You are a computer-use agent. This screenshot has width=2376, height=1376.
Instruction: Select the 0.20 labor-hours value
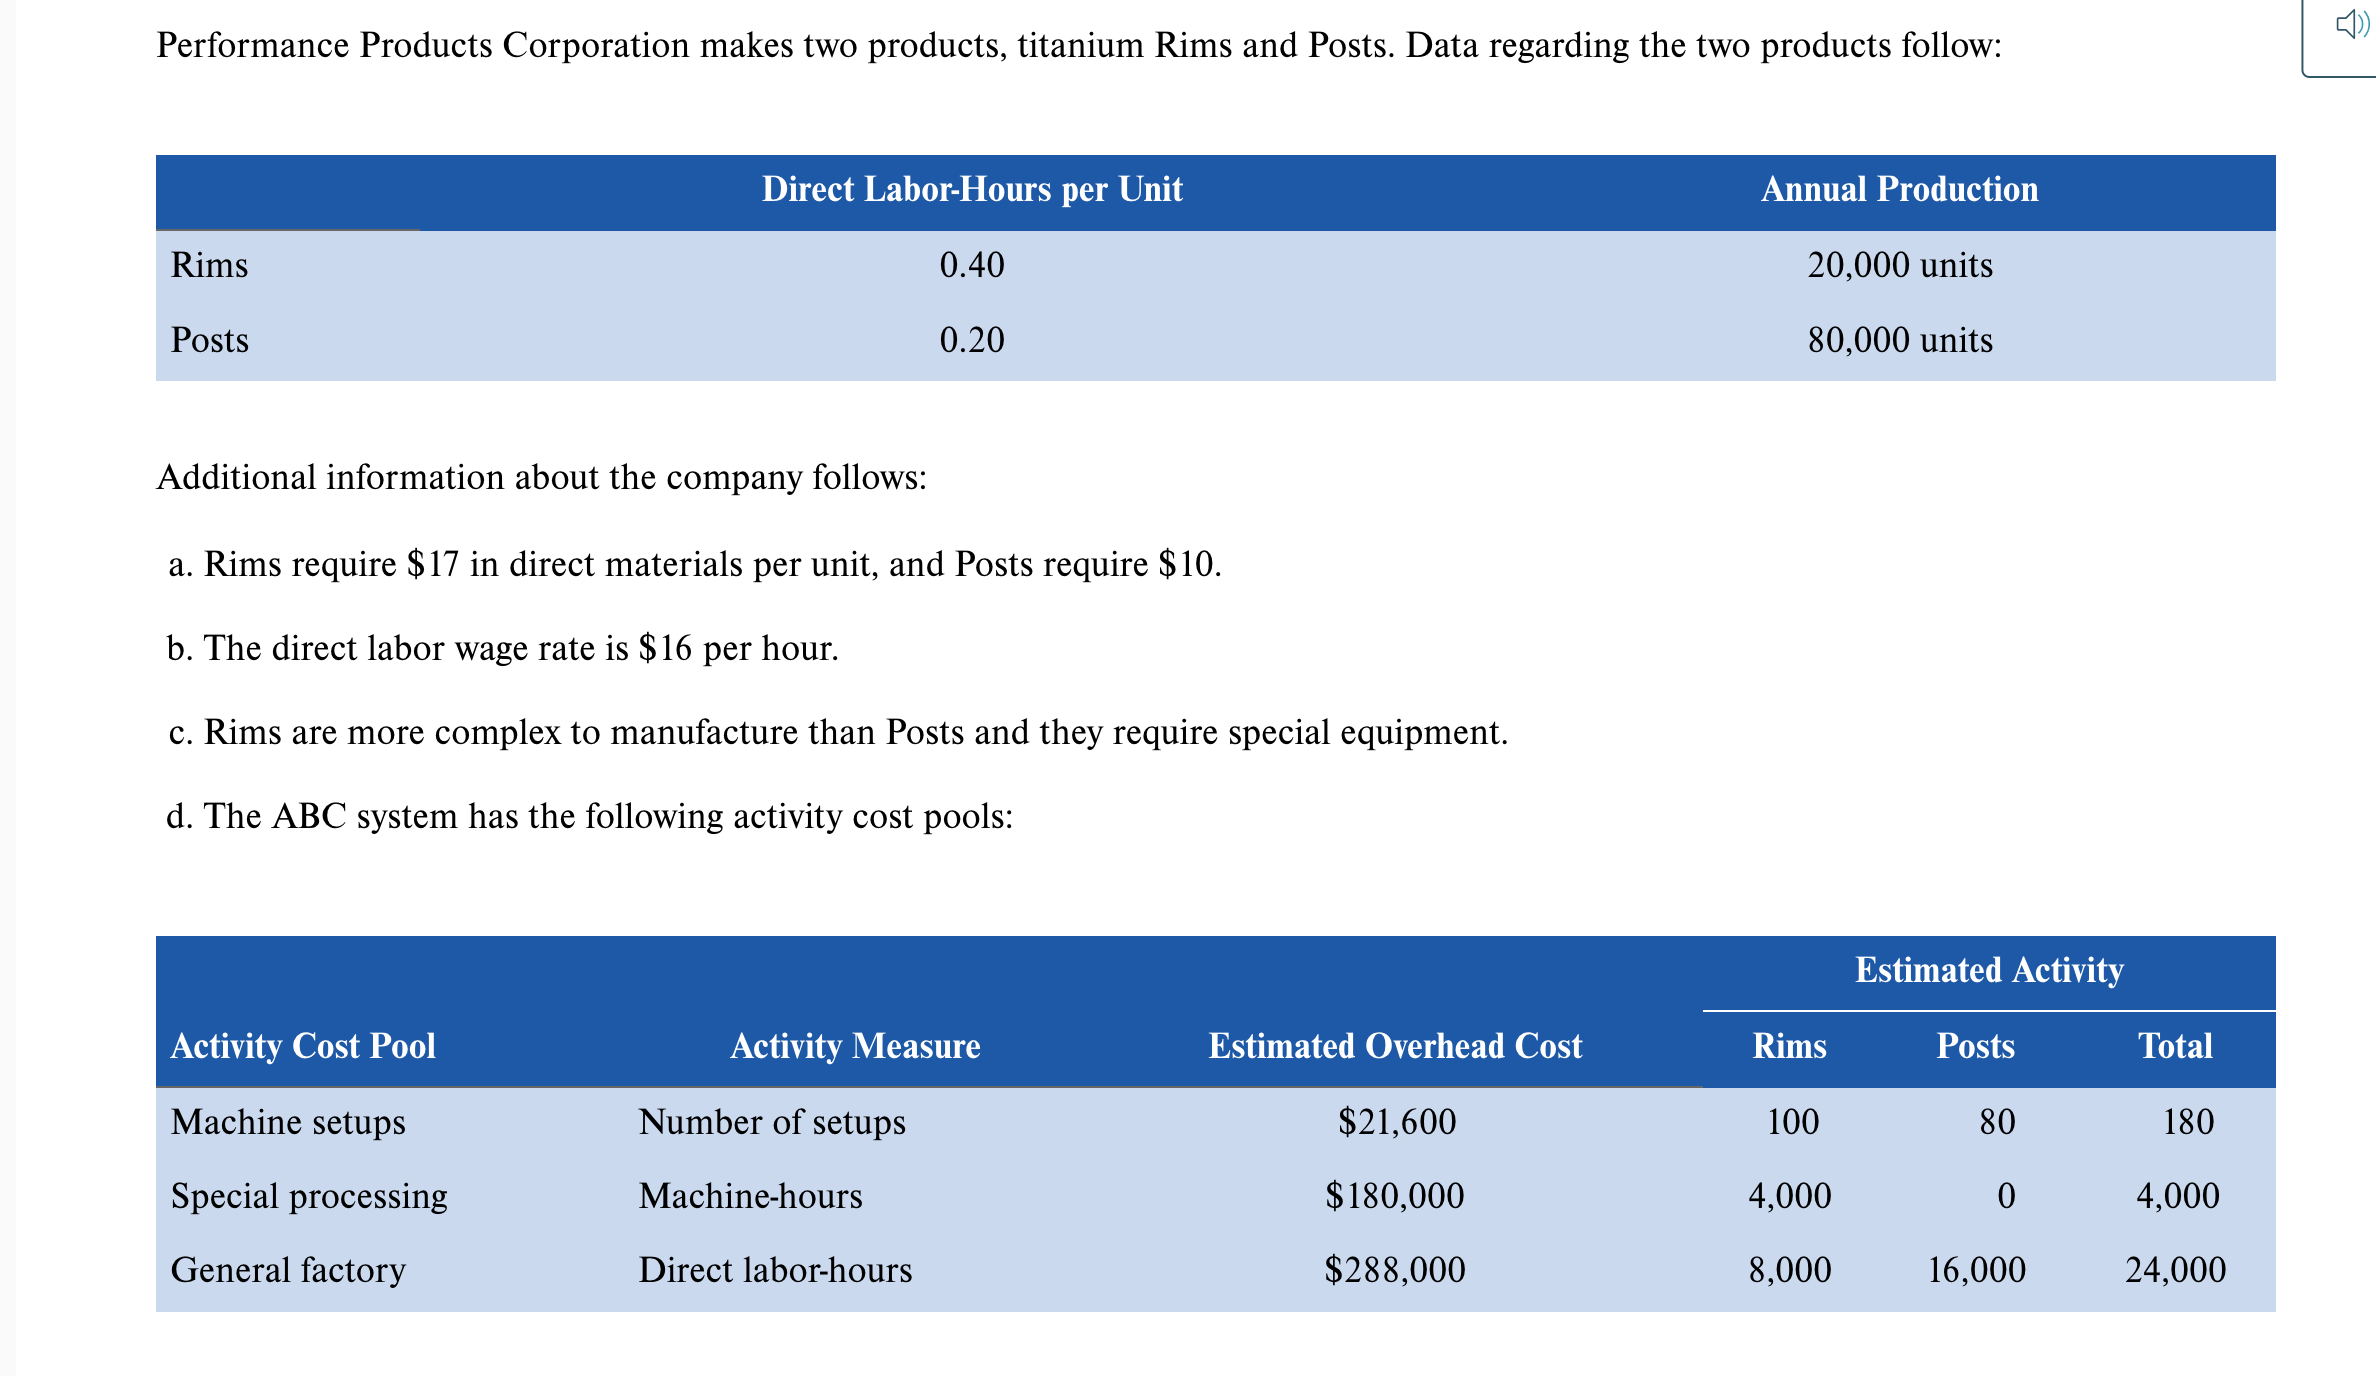point(972,340)
